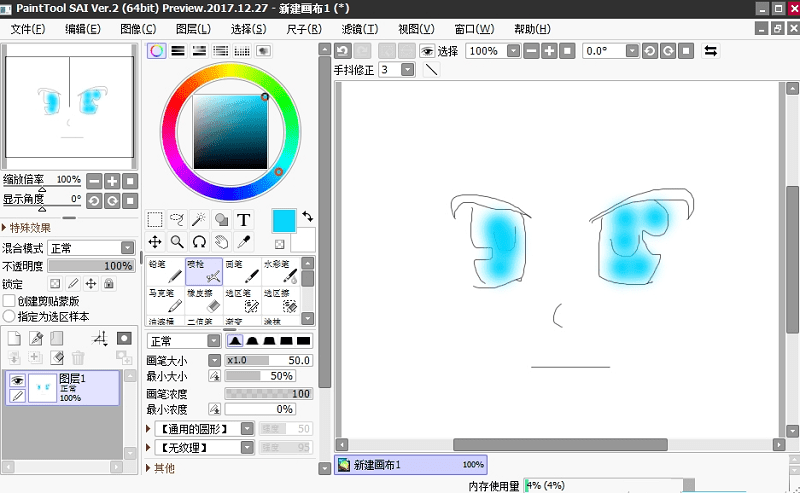Open the 图层(L) menu

(193, 29)
